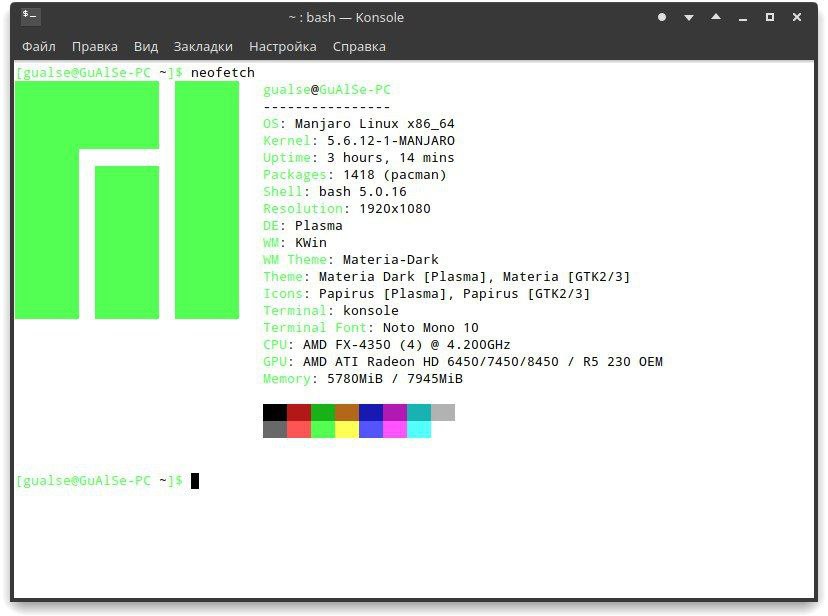Click the light gray color block

(x=443, y=412)
